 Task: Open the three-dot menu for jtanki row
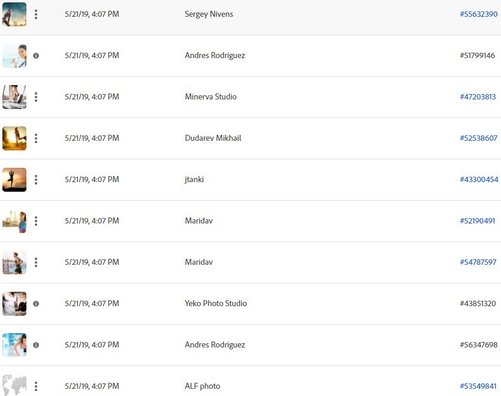tap(36, 180)
